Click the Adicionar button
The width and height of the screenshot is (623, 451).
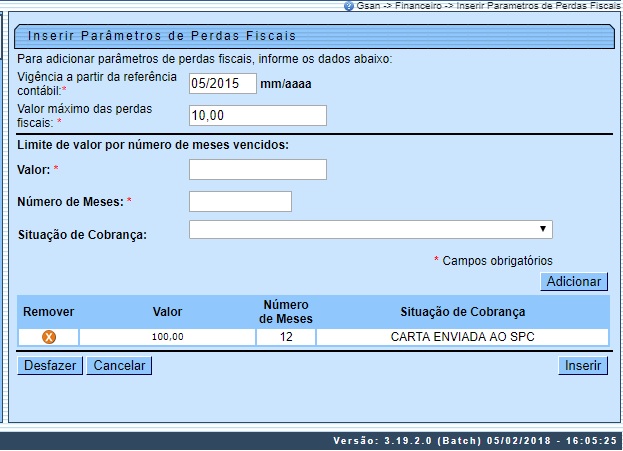point(574,281)
